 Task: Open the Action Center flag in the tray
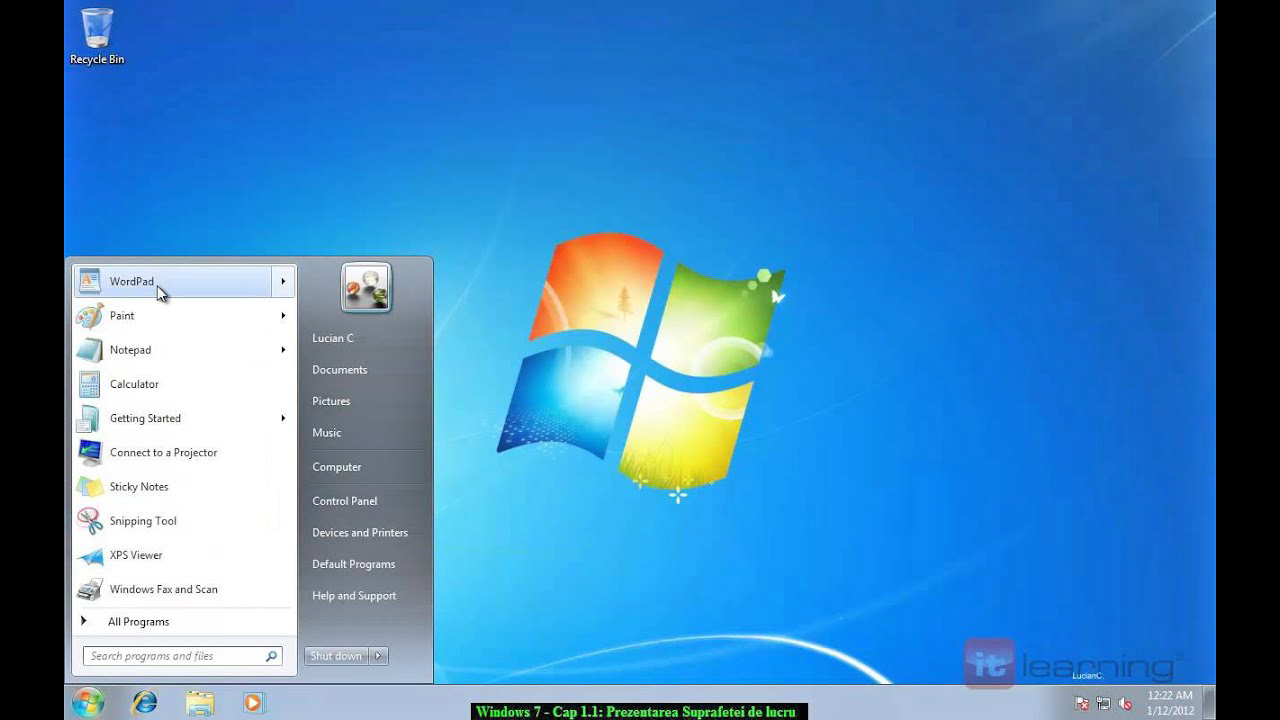click(1081, 702)
